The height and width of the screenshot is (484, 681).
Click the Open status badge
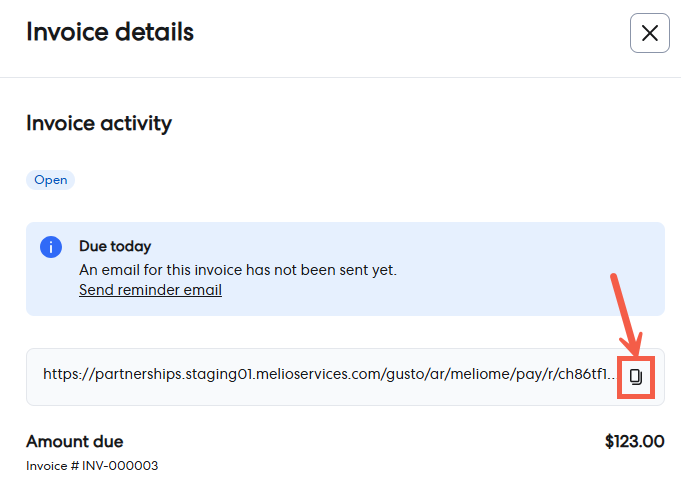(50, 180)
